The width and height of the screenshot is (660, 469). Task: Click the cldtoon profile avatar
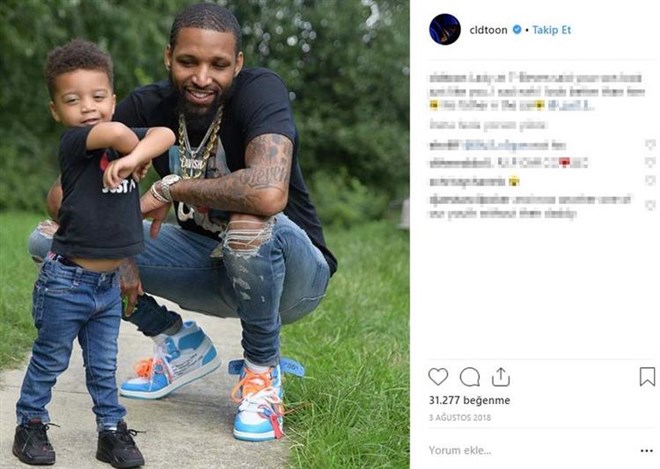pyautogui.click(x=444, y=29)
